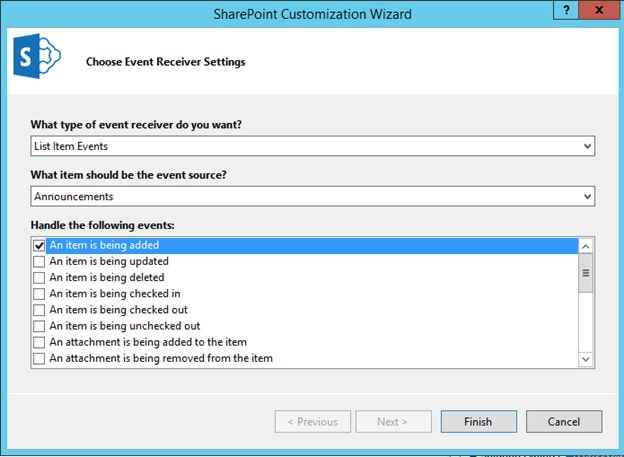Image resolution: width=624 pixels, height=457 pixels.
Task: Click the events list scroll up arrow
Action: (x=585, y=247)
